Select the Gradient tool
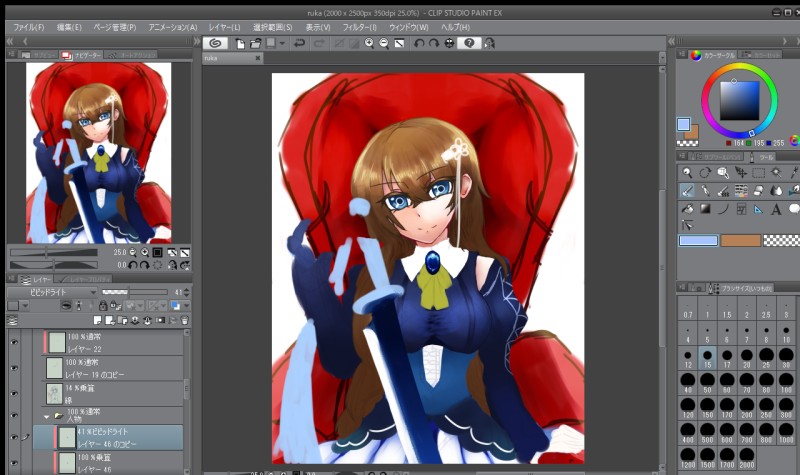The image size is (800, 475). [705, 209]
